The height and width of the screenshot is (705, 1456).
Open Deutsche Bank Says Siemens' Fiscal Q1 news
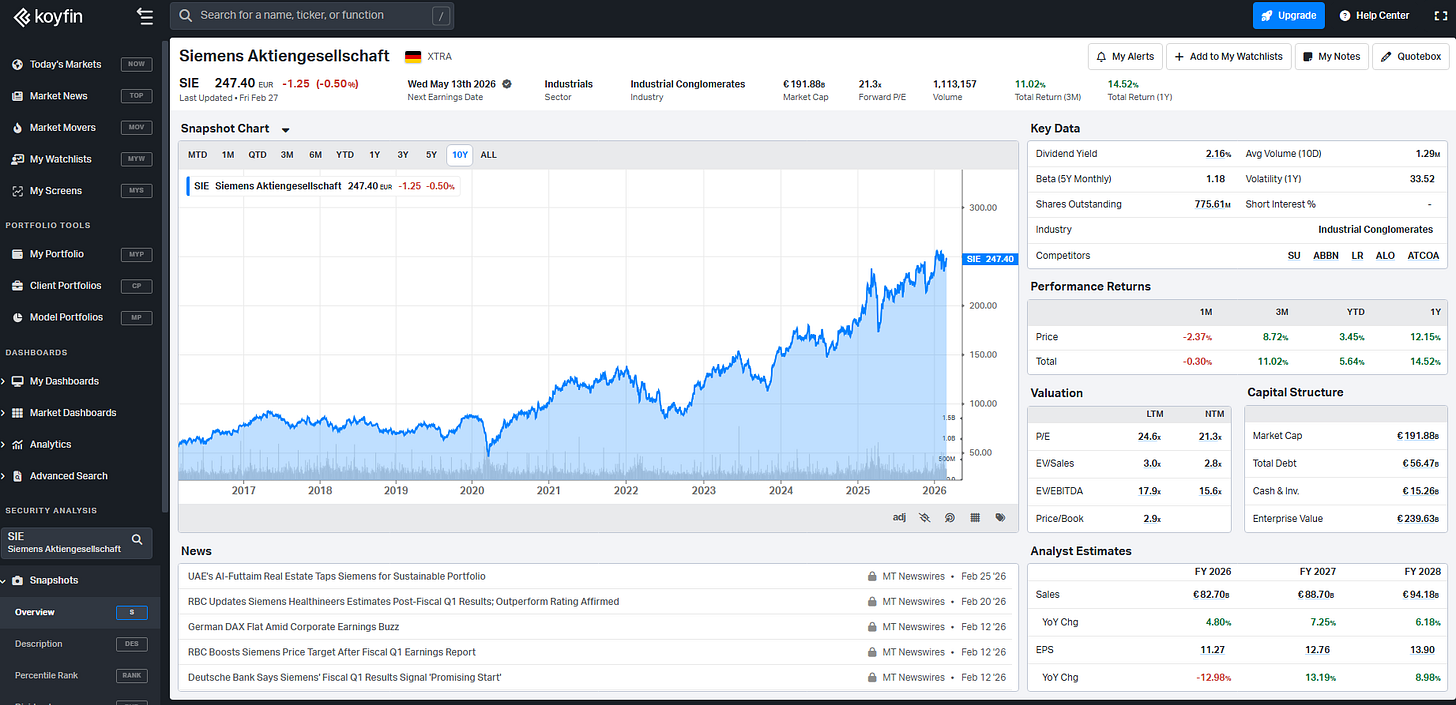[x=345, y=677]
